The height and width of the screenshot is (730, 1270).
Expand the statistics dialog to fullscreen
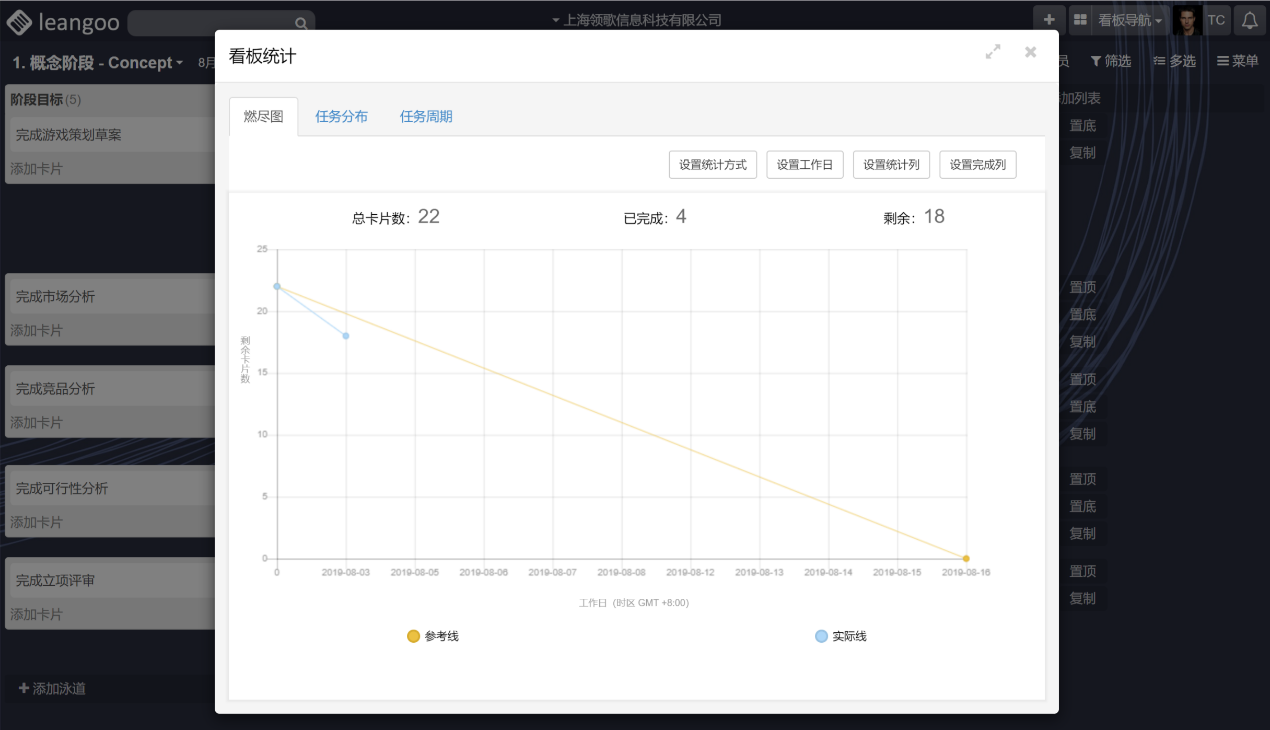click(993, 52)
